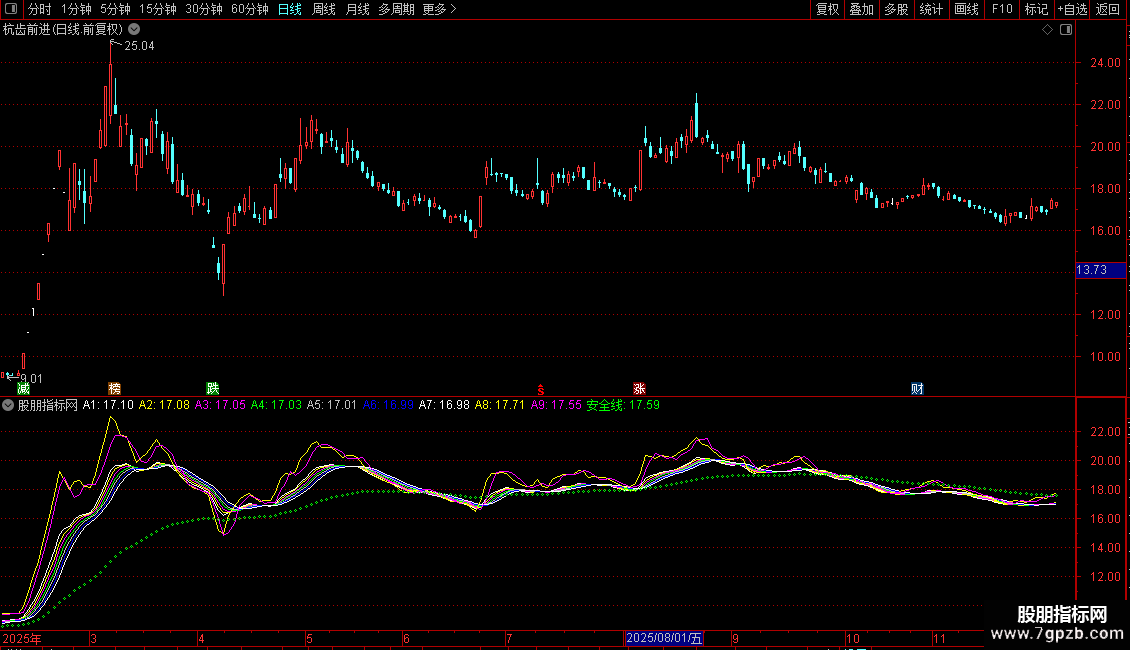Open the 画线 drawing tools
Viewport: 1130px width, 650px height.
[966, 9]
